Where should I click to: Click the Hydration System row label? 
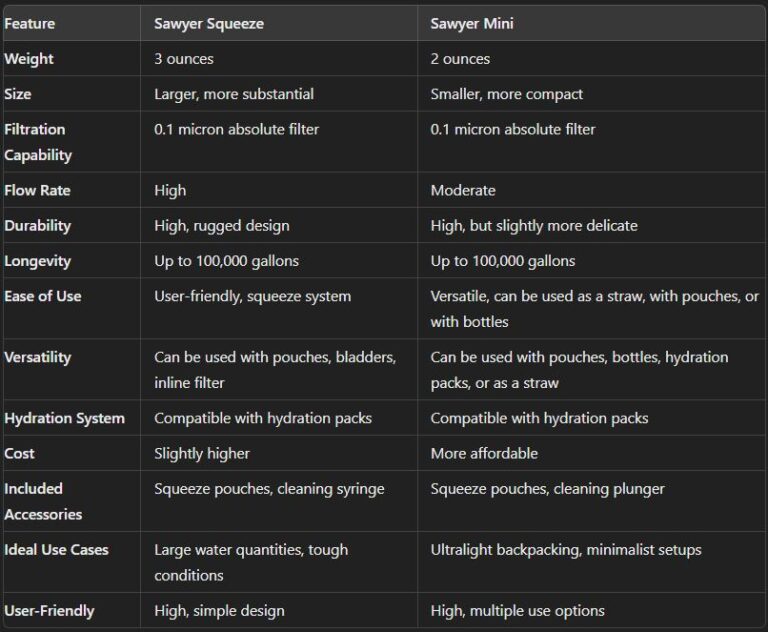64,418
